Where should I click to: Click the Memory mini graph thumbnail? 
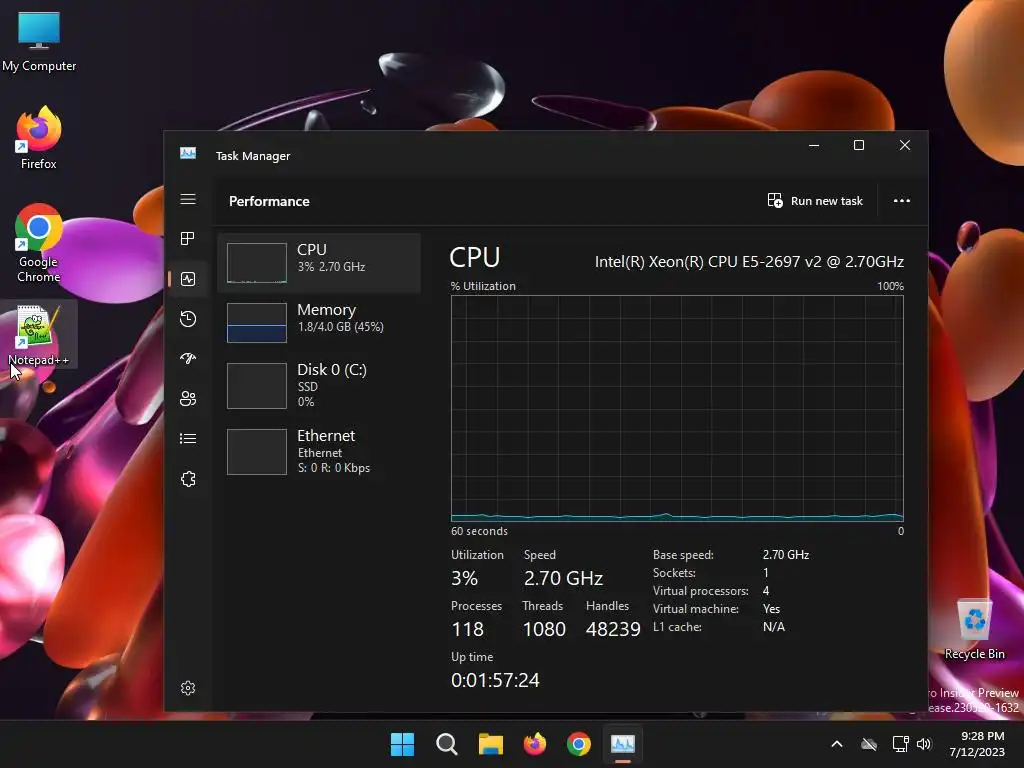pyautogui.click(x=257, y=323)
